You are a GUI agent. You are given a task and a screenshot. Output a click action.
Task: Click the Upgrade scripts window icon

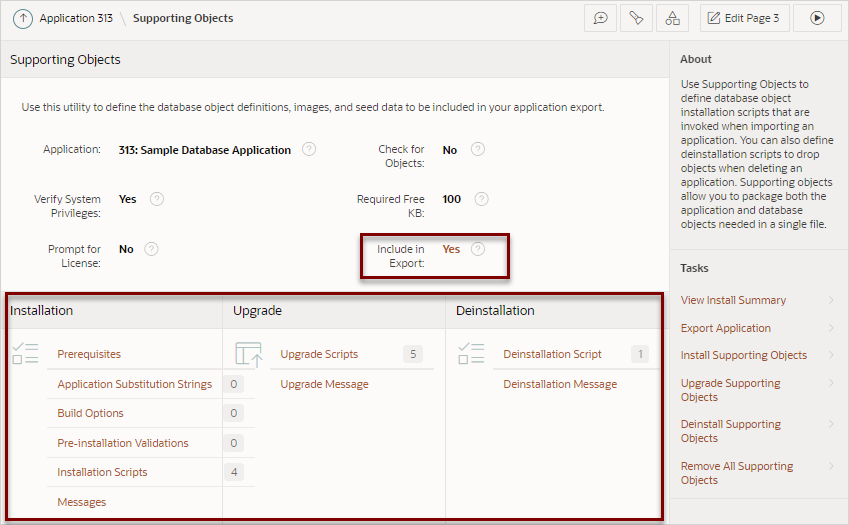pyautogui.click(x=249, y=355)
